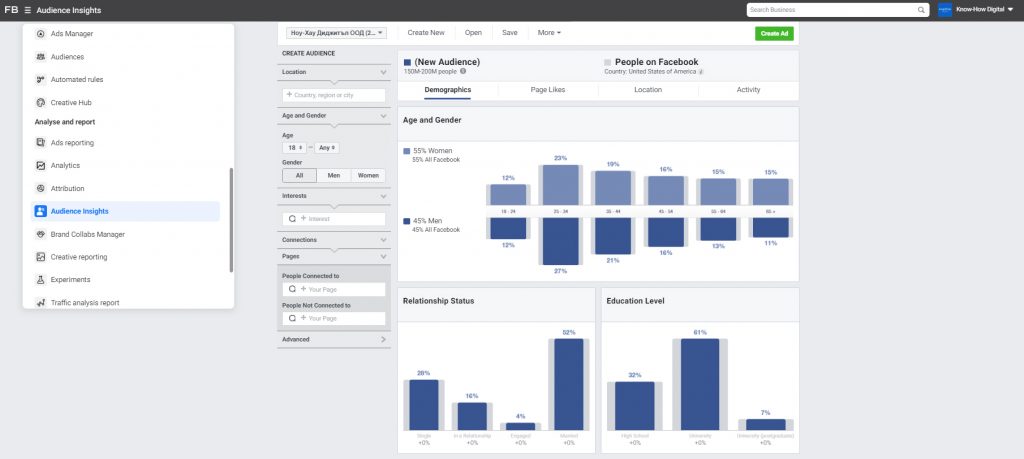
Task: Click the 55% Women legend swatch
Action: (408, 151)
